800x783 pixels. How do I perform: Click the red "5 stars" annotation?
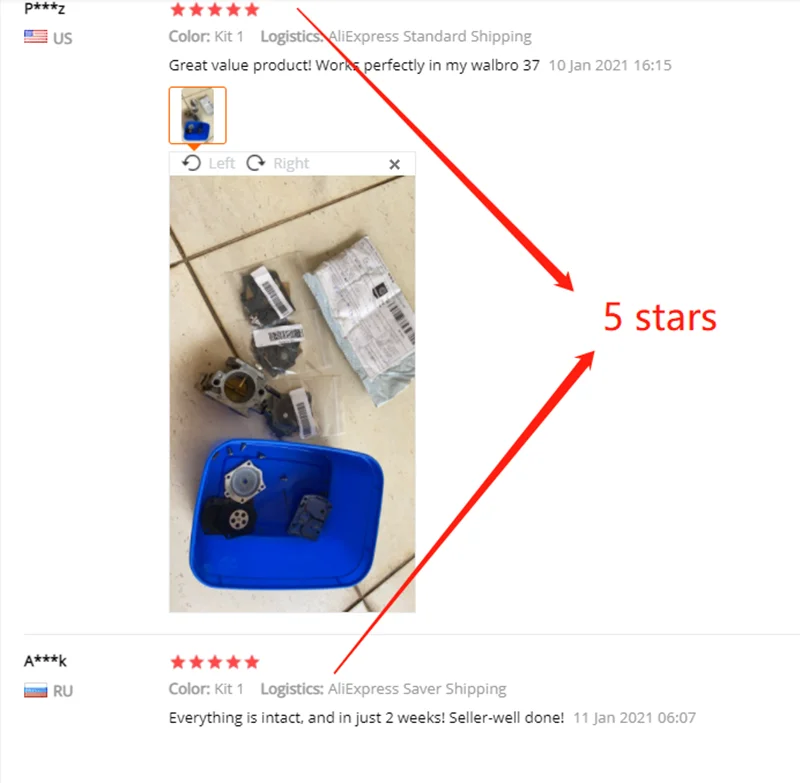click(x=660, y=317)
